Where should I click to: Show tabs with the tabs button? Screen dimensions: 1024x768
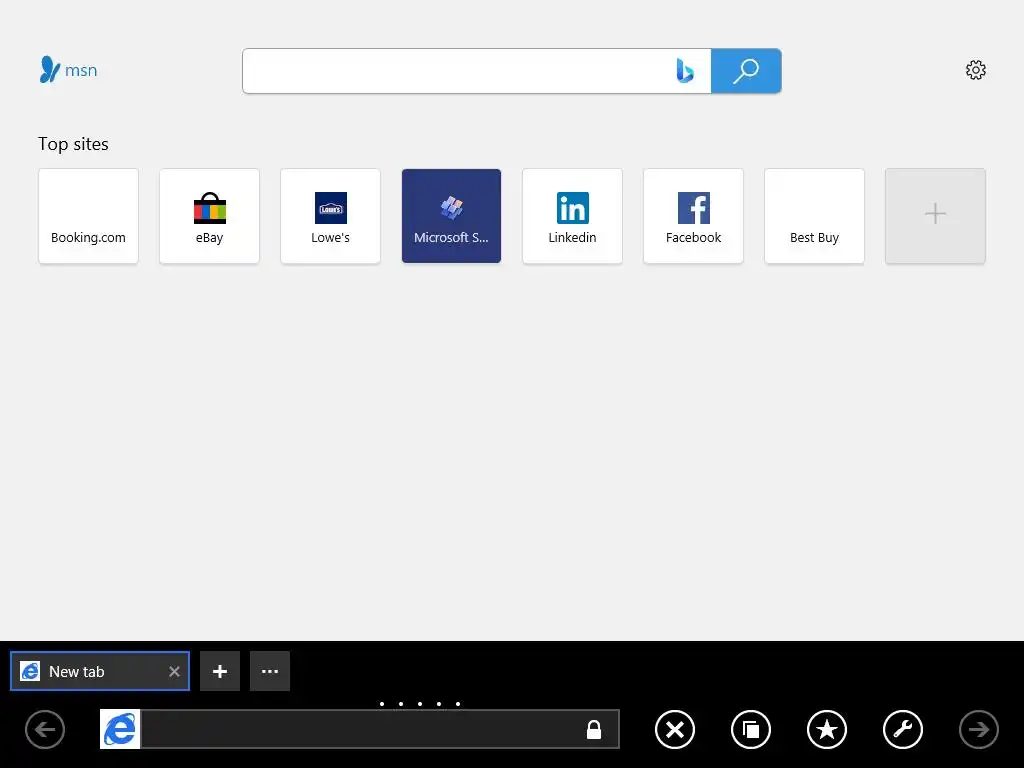pyautogui.click(x=751, y=729)
